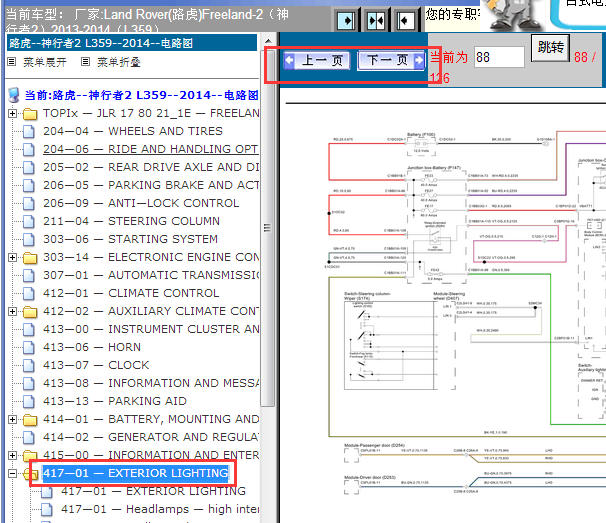
Task: Open the 206-05 PARKING BRAKE entry
Action: click(151, 185)
